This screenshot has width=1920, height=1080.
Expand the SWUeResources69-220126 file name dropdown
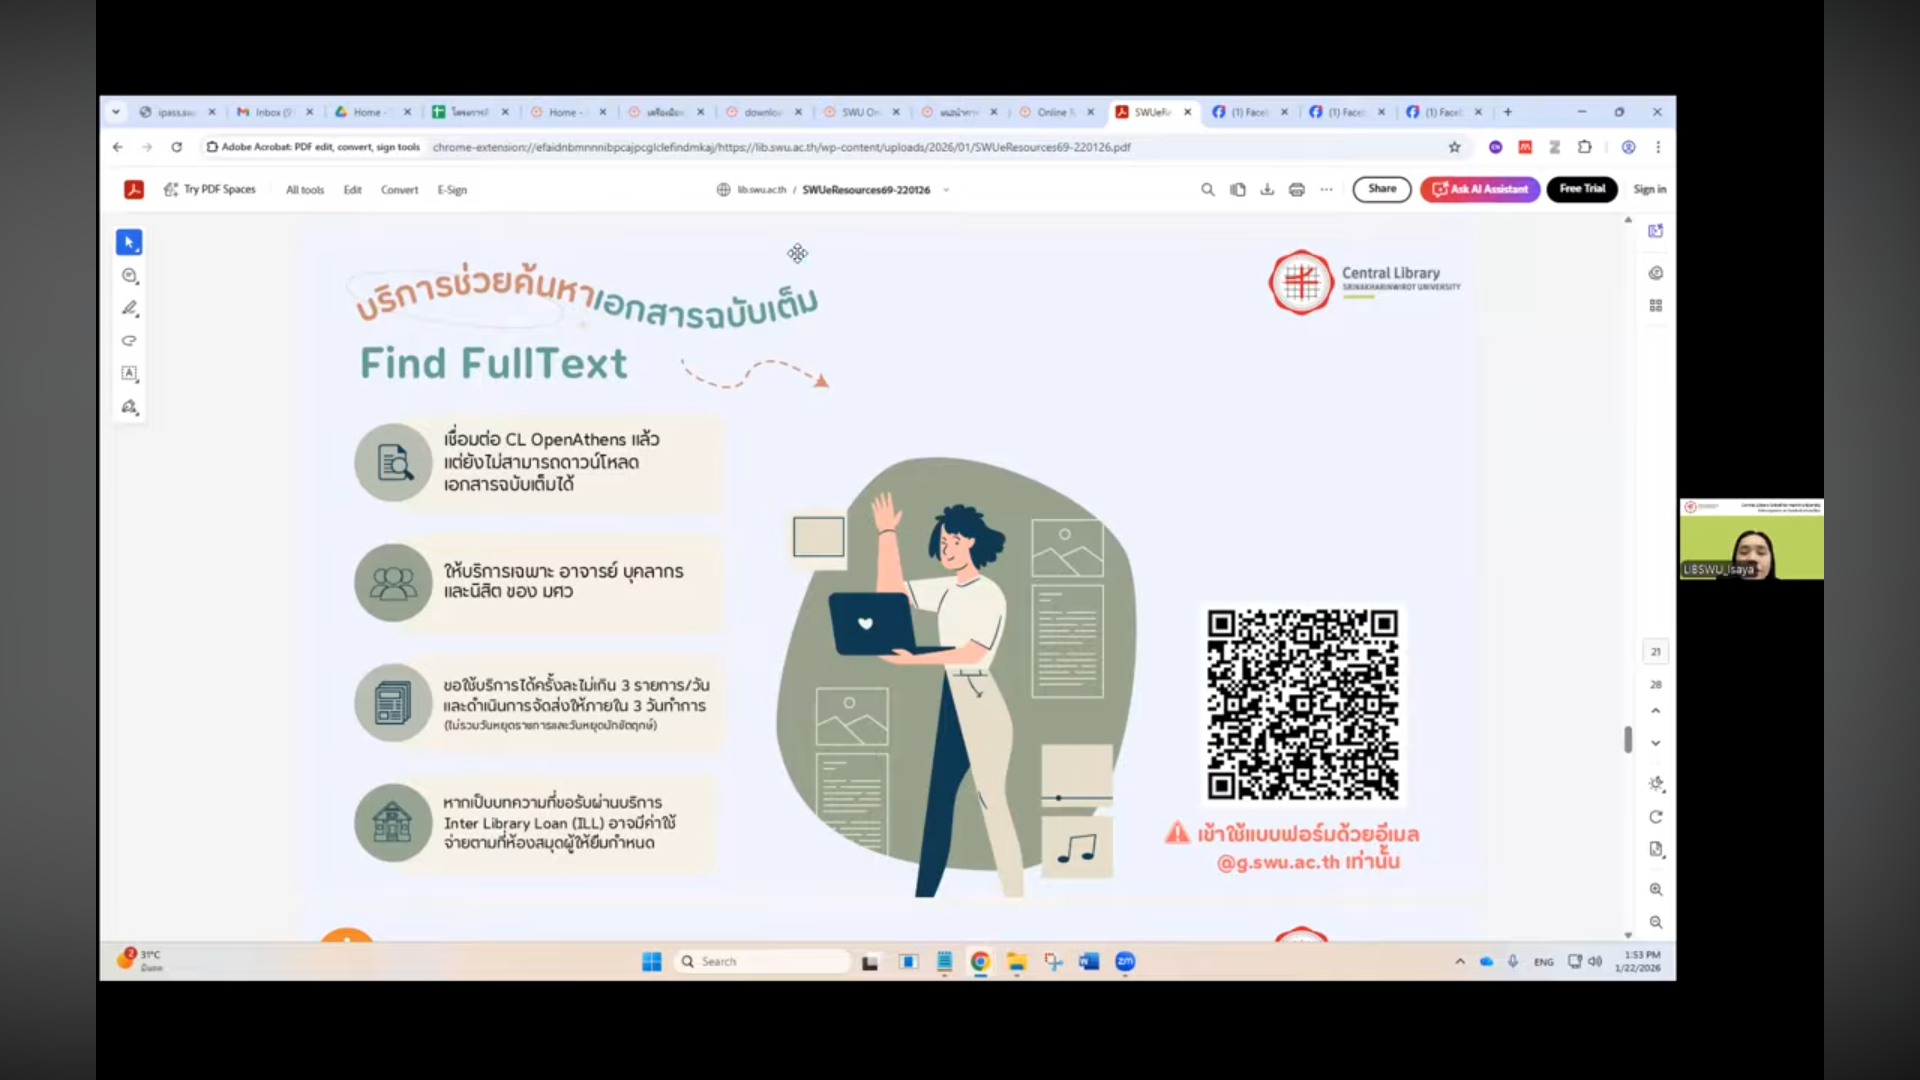tap(946, 190)
